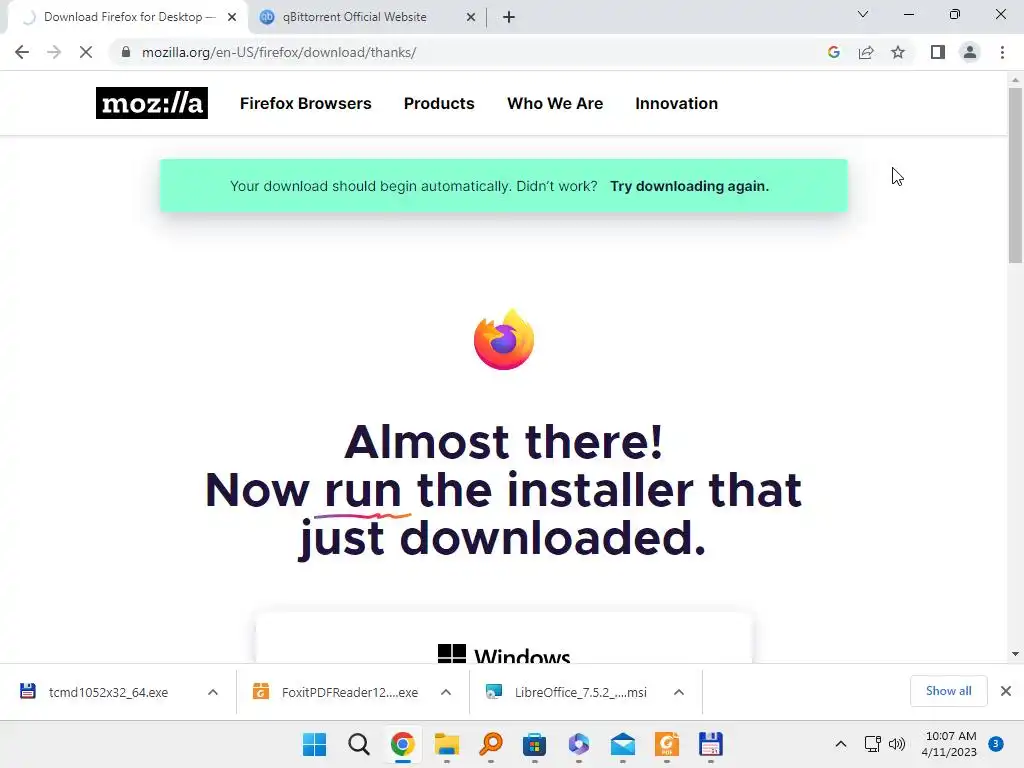Viewport: 1024px width, 768px height.
Task: Open File Explorer from the taskbar
Action: [x=447, y=744]
